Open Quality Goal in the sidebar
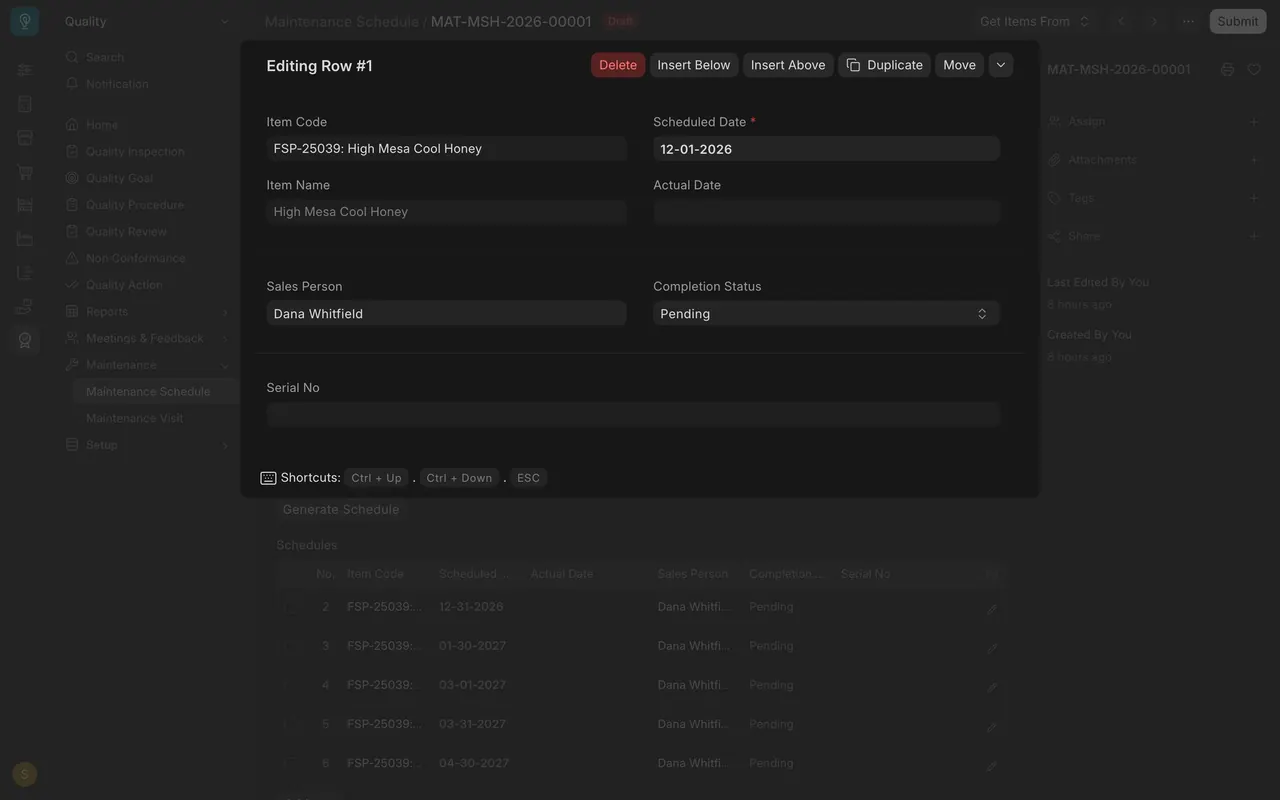This screenshot has height=800, width=1280. coord(119,178)
